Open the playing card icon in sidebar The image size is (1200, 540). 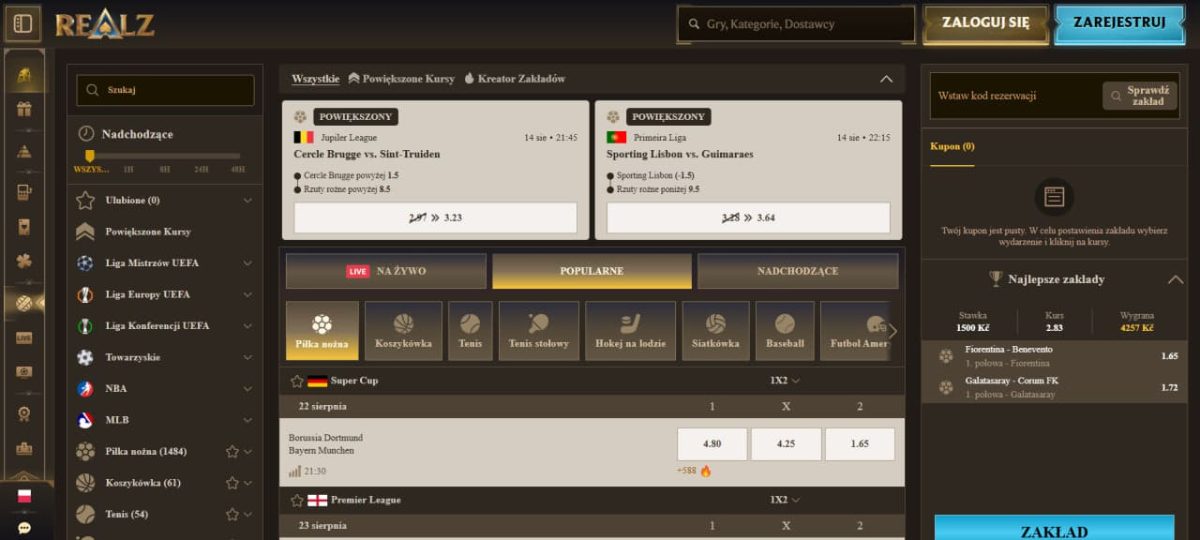click(x=24, y=228)
